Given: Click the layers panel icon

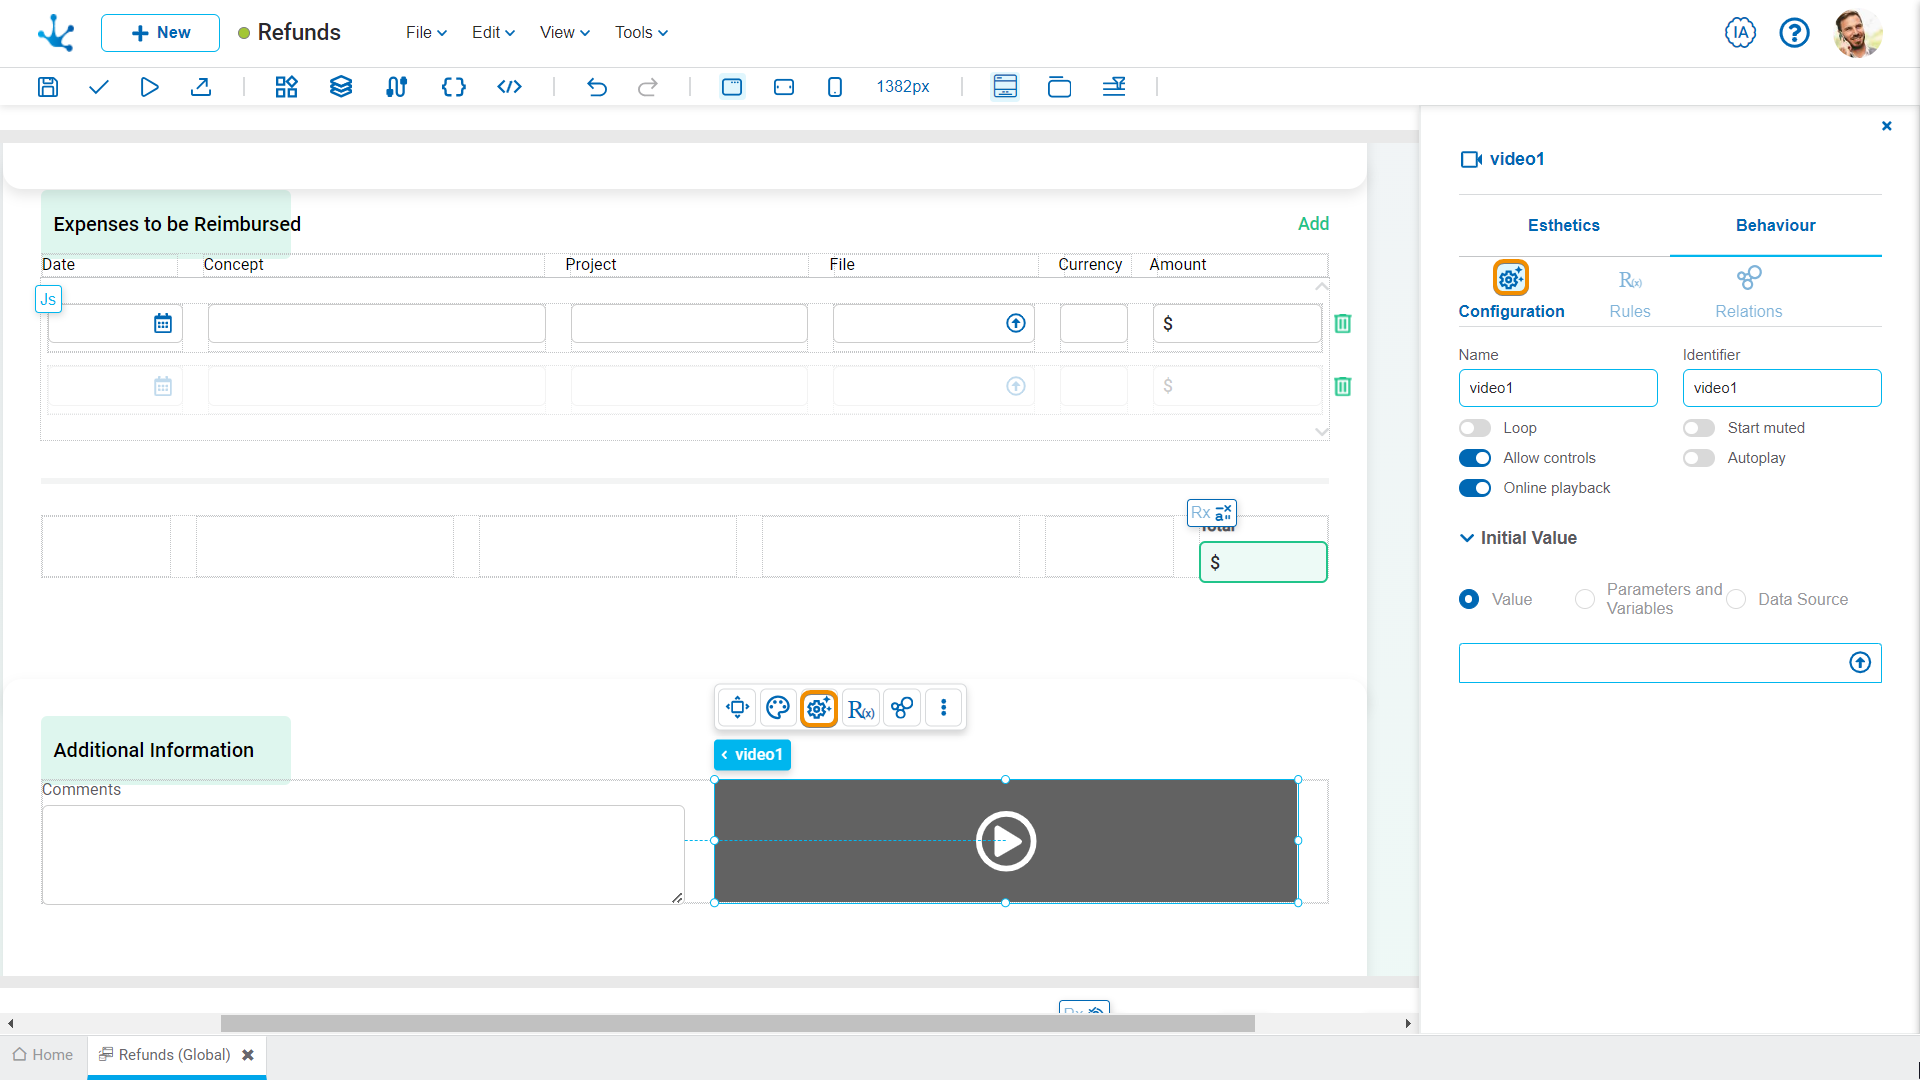Looking at the screenshot, I should [x=340, y=87].
